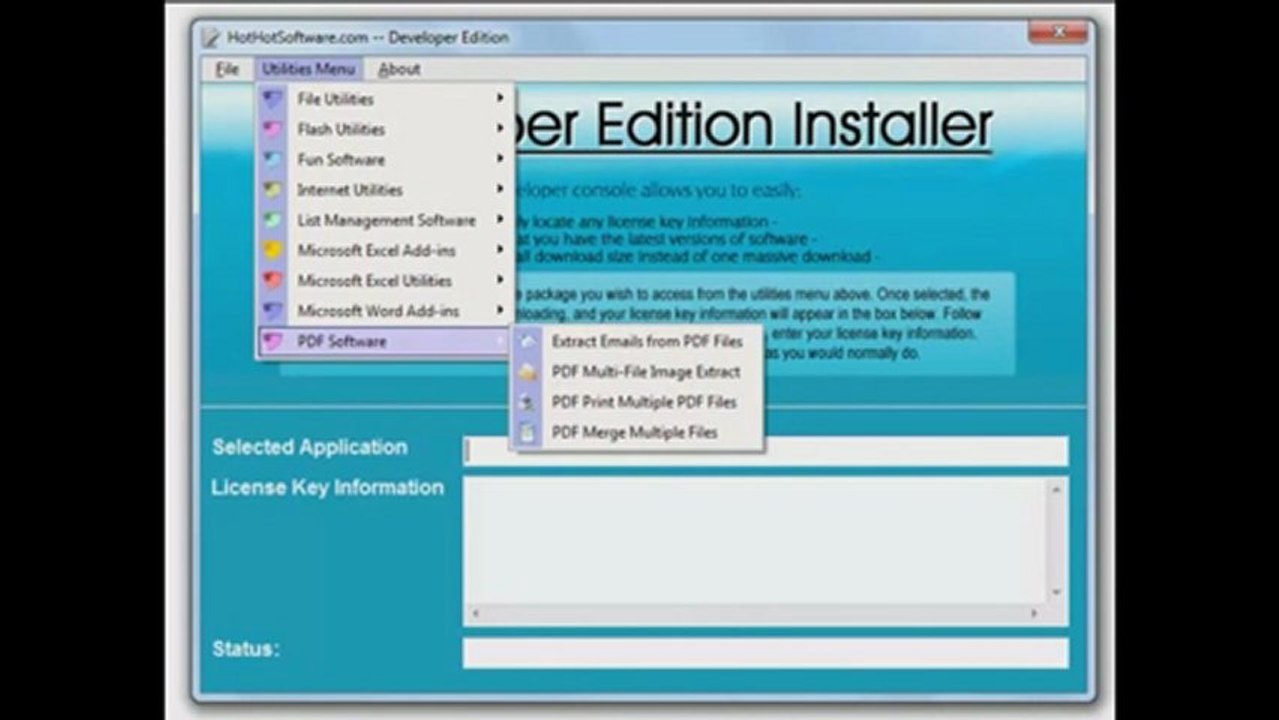
Task: Close the Utilities Menu dropdown
Action: [x=308, y=69]
